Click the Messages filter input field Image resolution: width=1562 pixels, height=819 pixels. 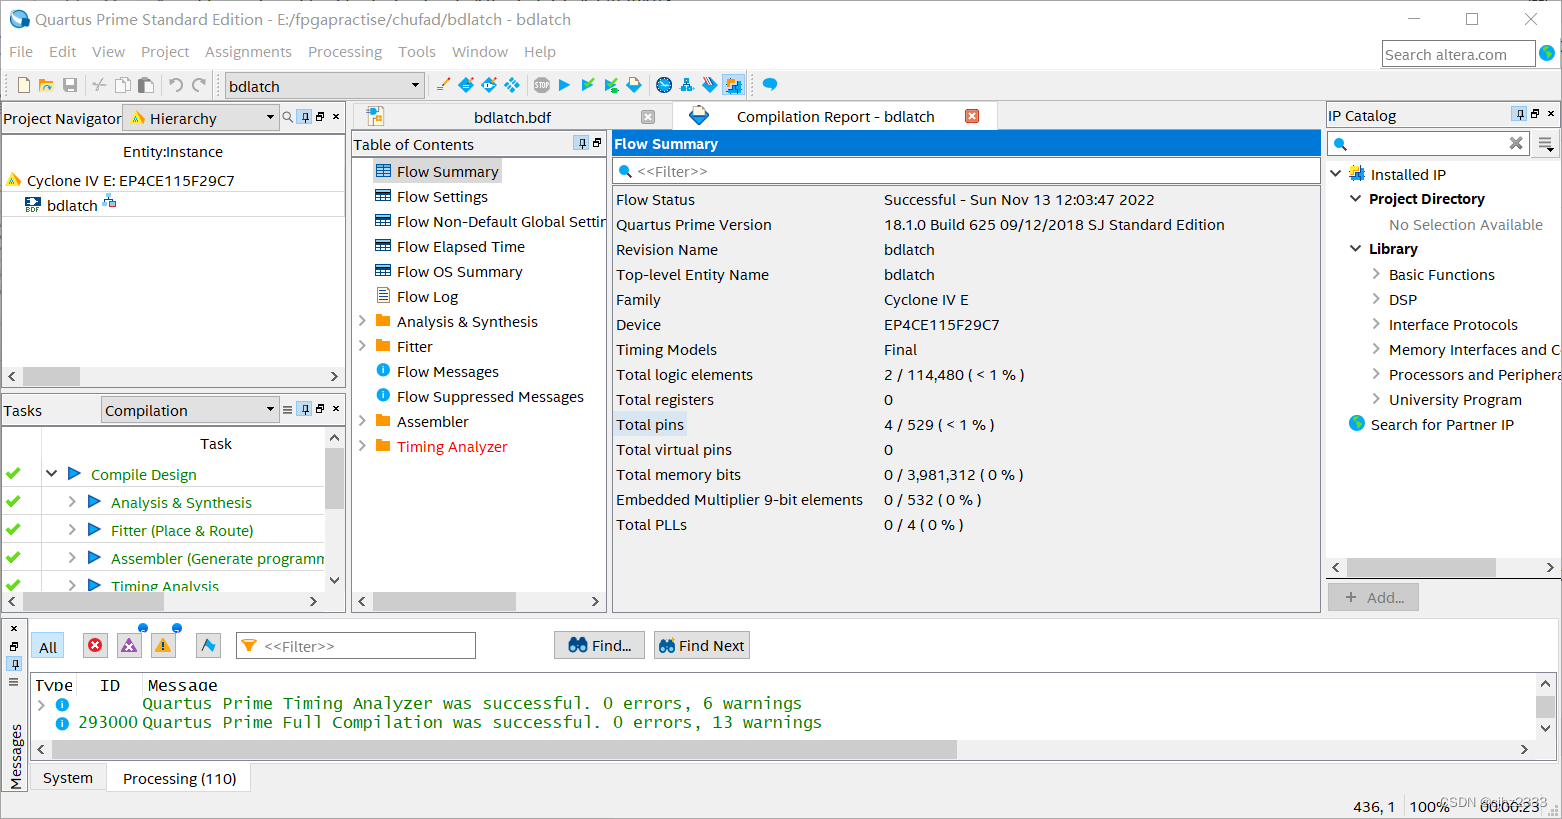(356, 646)
